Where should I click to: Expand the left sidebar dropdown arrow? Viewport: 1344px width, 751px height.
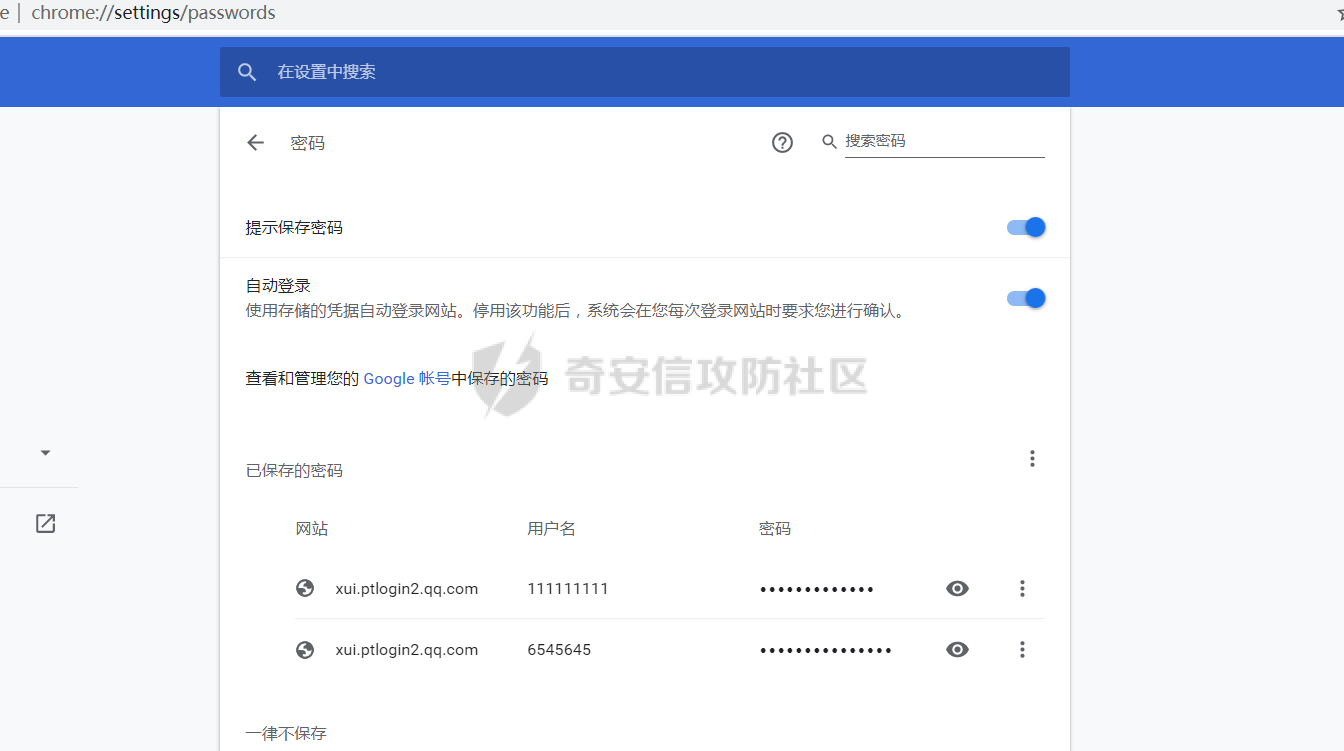coord(45,453)
